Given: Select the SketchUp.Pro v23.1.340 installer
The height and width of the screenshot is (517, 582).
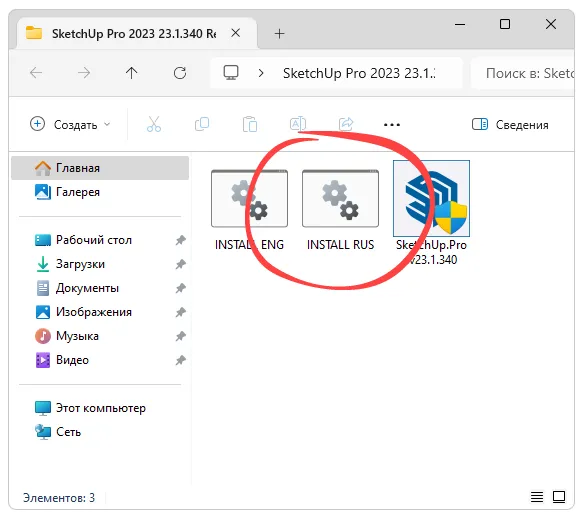Looking at the screenshot, I should [431, 213].
